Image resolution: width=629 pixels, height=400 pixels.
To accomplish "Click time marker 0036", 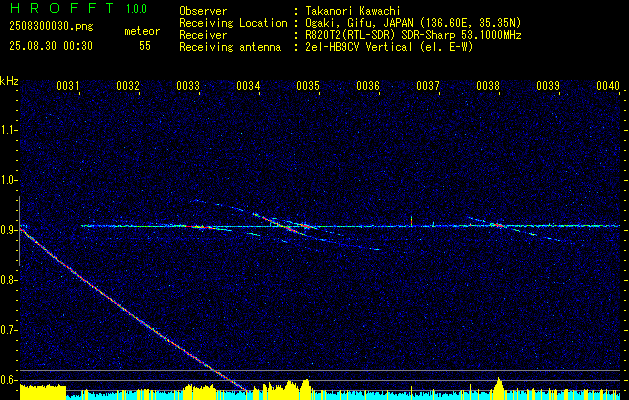I will click(368, 86).
